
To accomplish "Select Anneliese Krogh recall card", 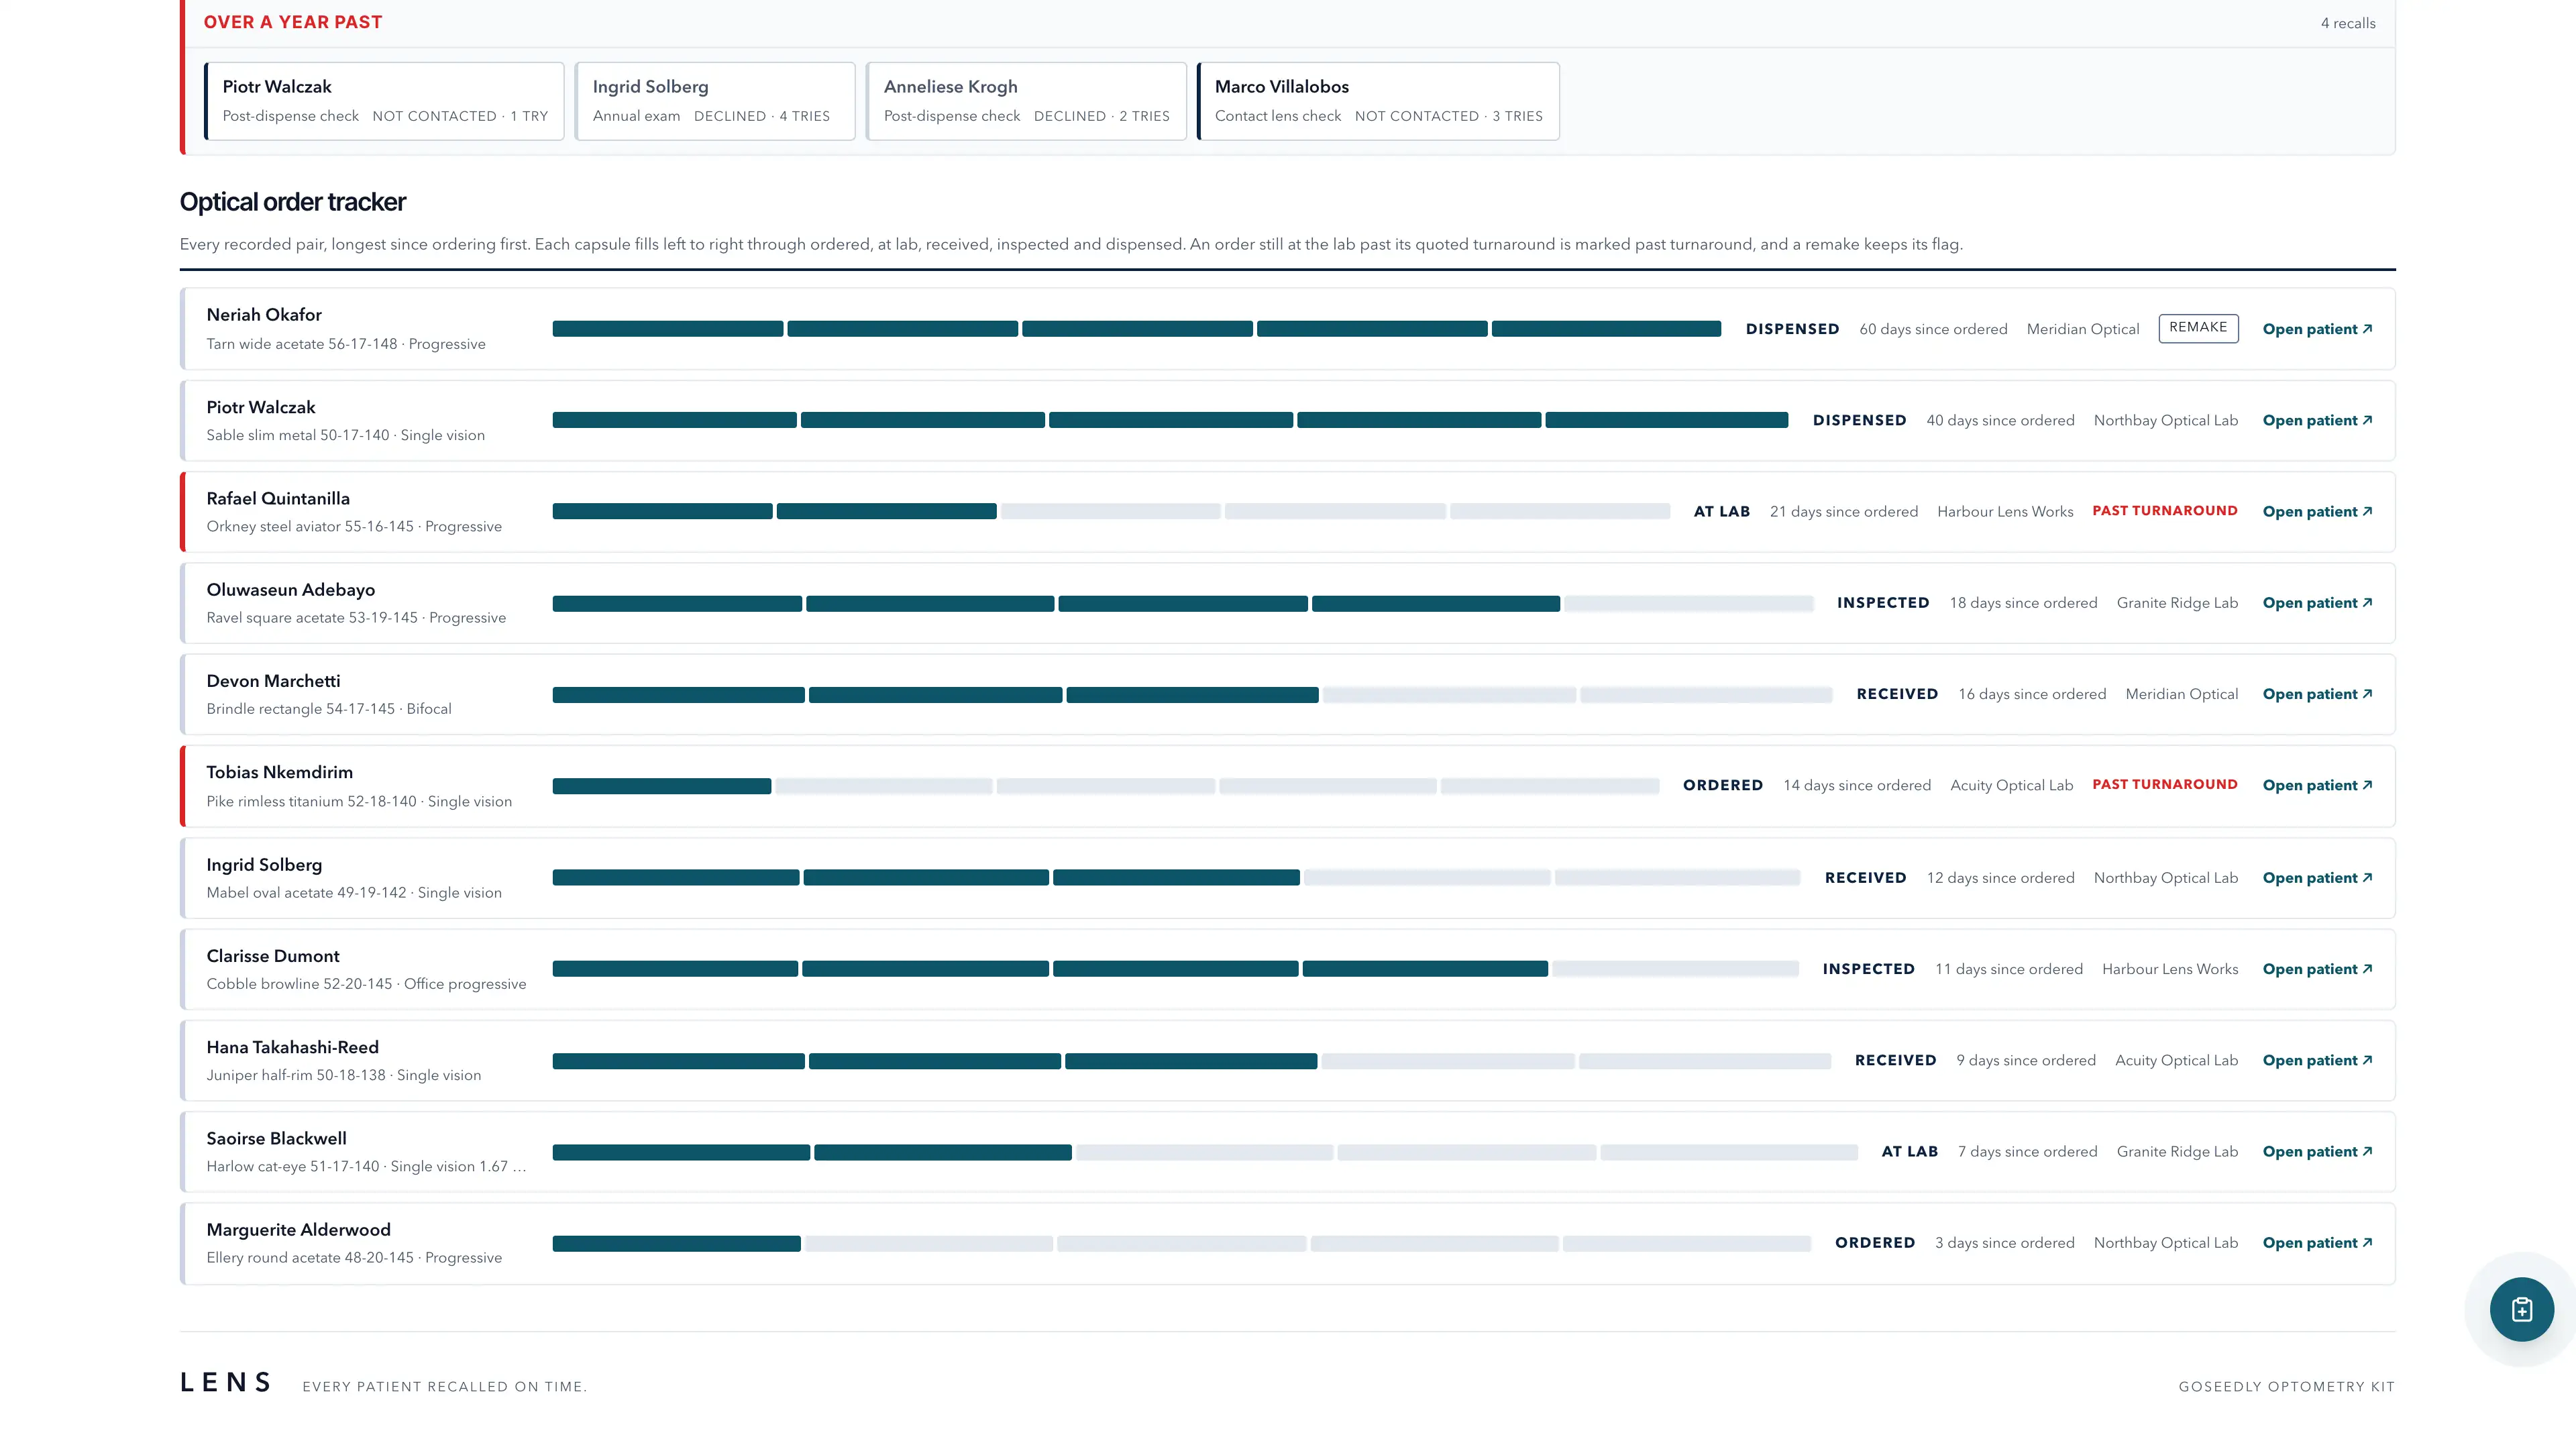I will coord(1026,101).
